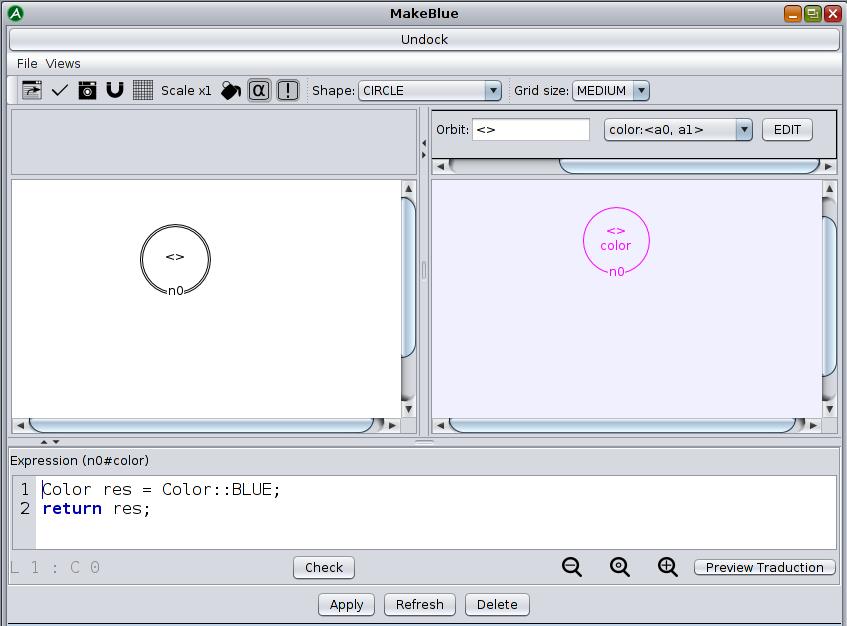Collapse upper pane using the up divider arrow
The height and width of the screenshot is (626, 847).
click(44, 442)
